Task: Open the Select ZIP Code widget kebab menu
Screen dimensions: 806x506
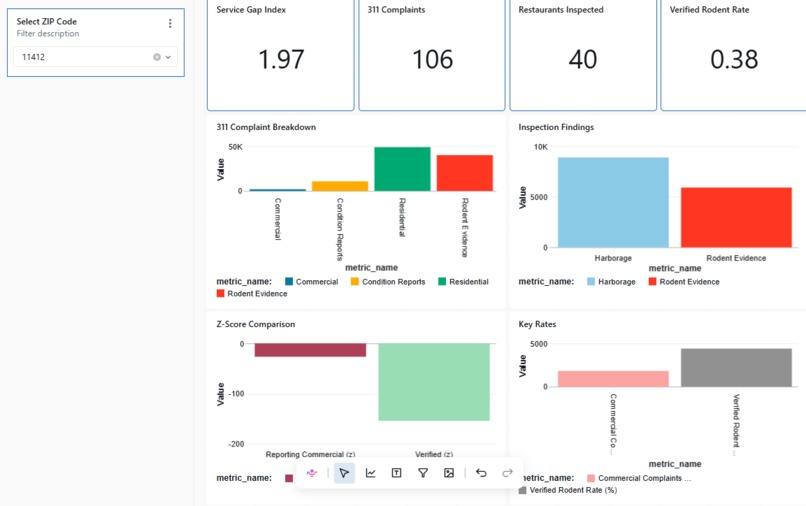Action: click(x=170, y=24)
